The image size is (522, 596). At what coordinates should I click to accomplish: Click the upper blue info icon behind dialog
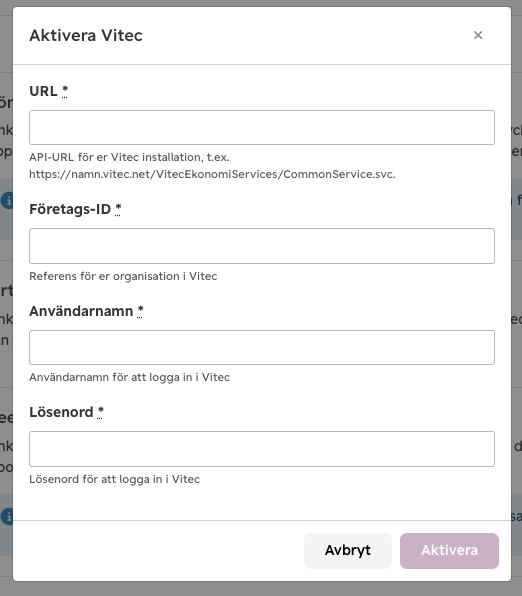coord(6,200)
